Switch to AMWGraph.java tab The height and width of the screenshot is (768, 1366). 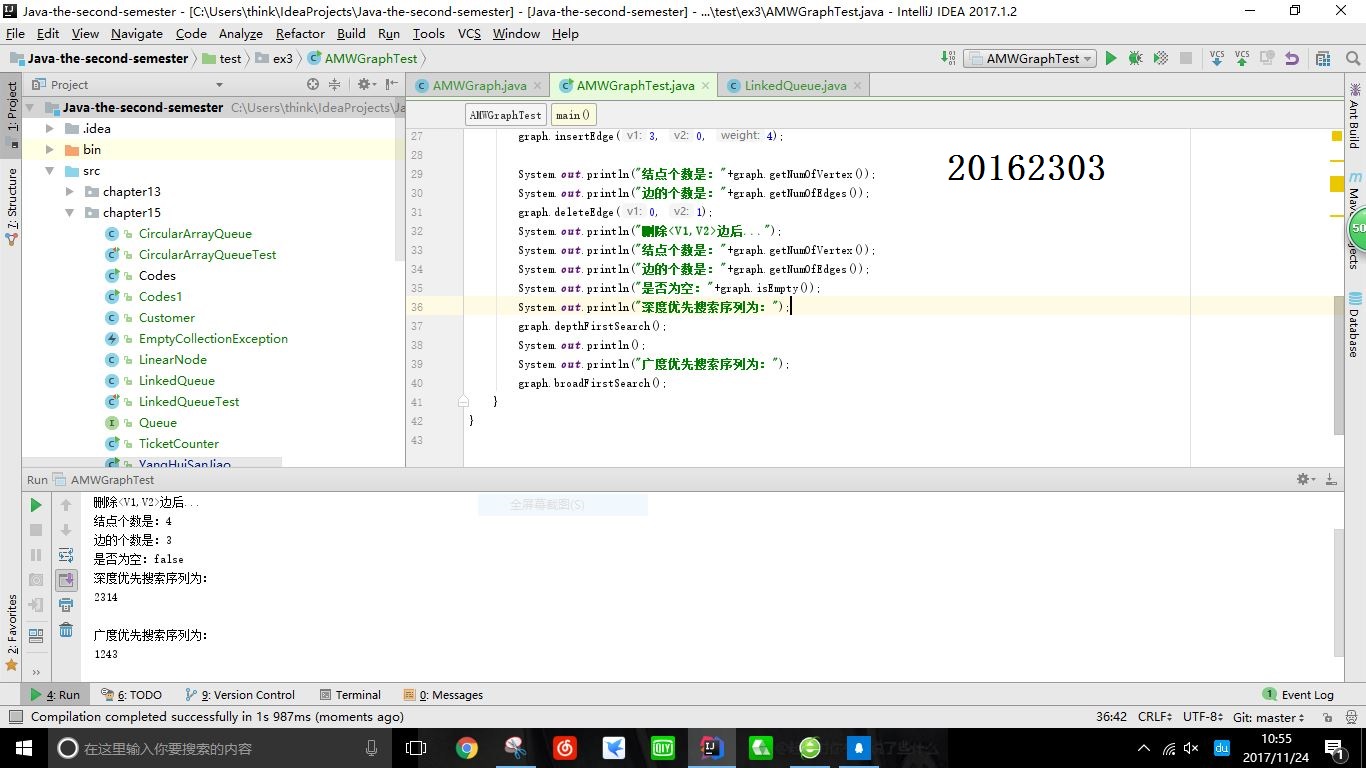point(479,86)
